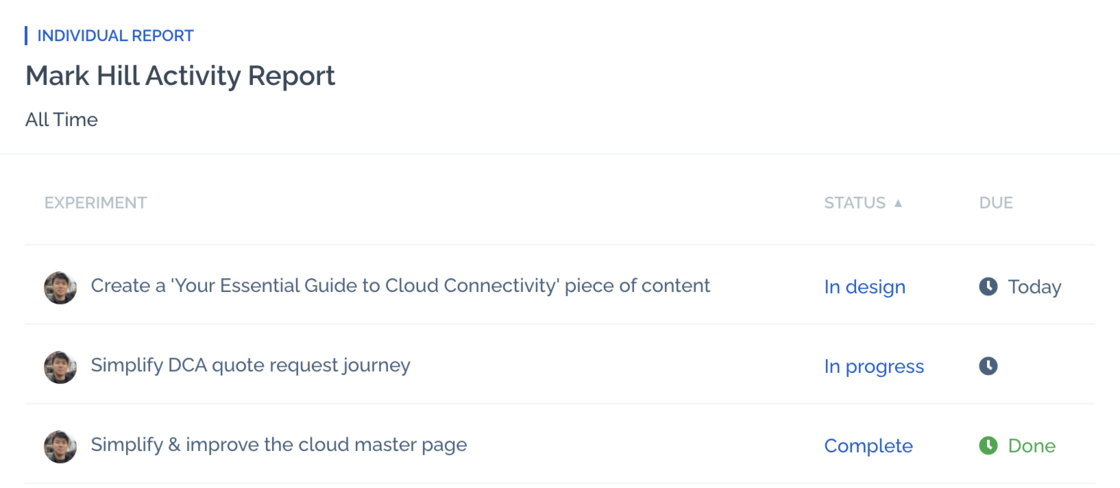The height and width of the screenshot is (488, 1120).
Task: Click the Complete status
Action: [868, 446]
